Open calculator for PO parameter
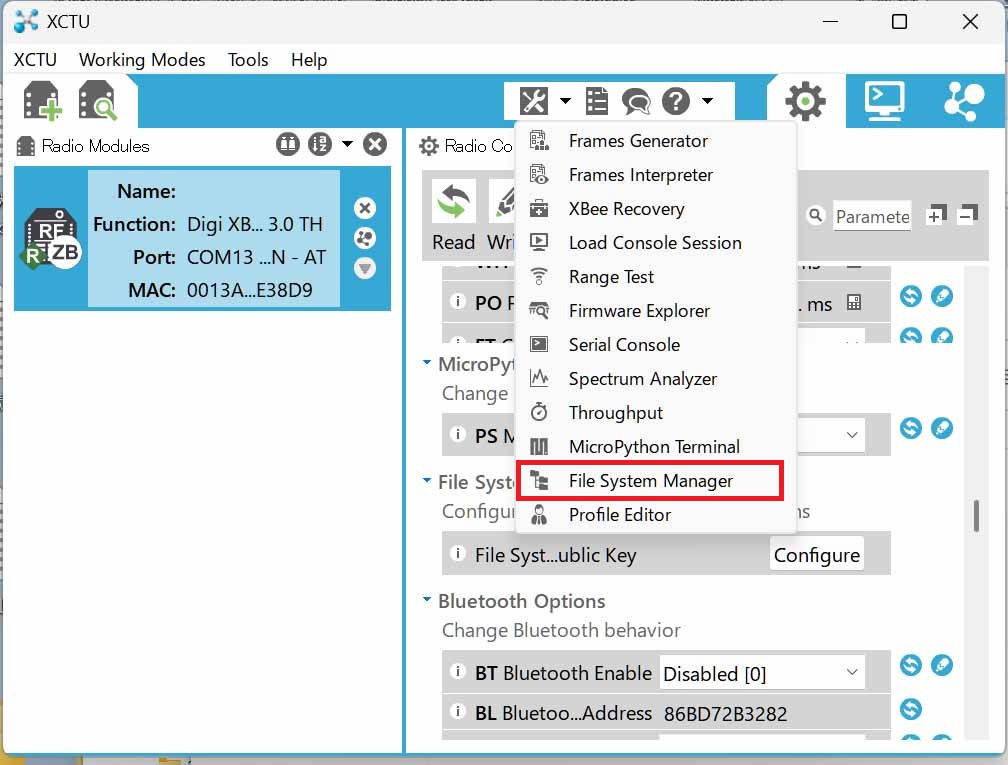The width and height of the screenshot is (1008, 765). coord(854,302)
